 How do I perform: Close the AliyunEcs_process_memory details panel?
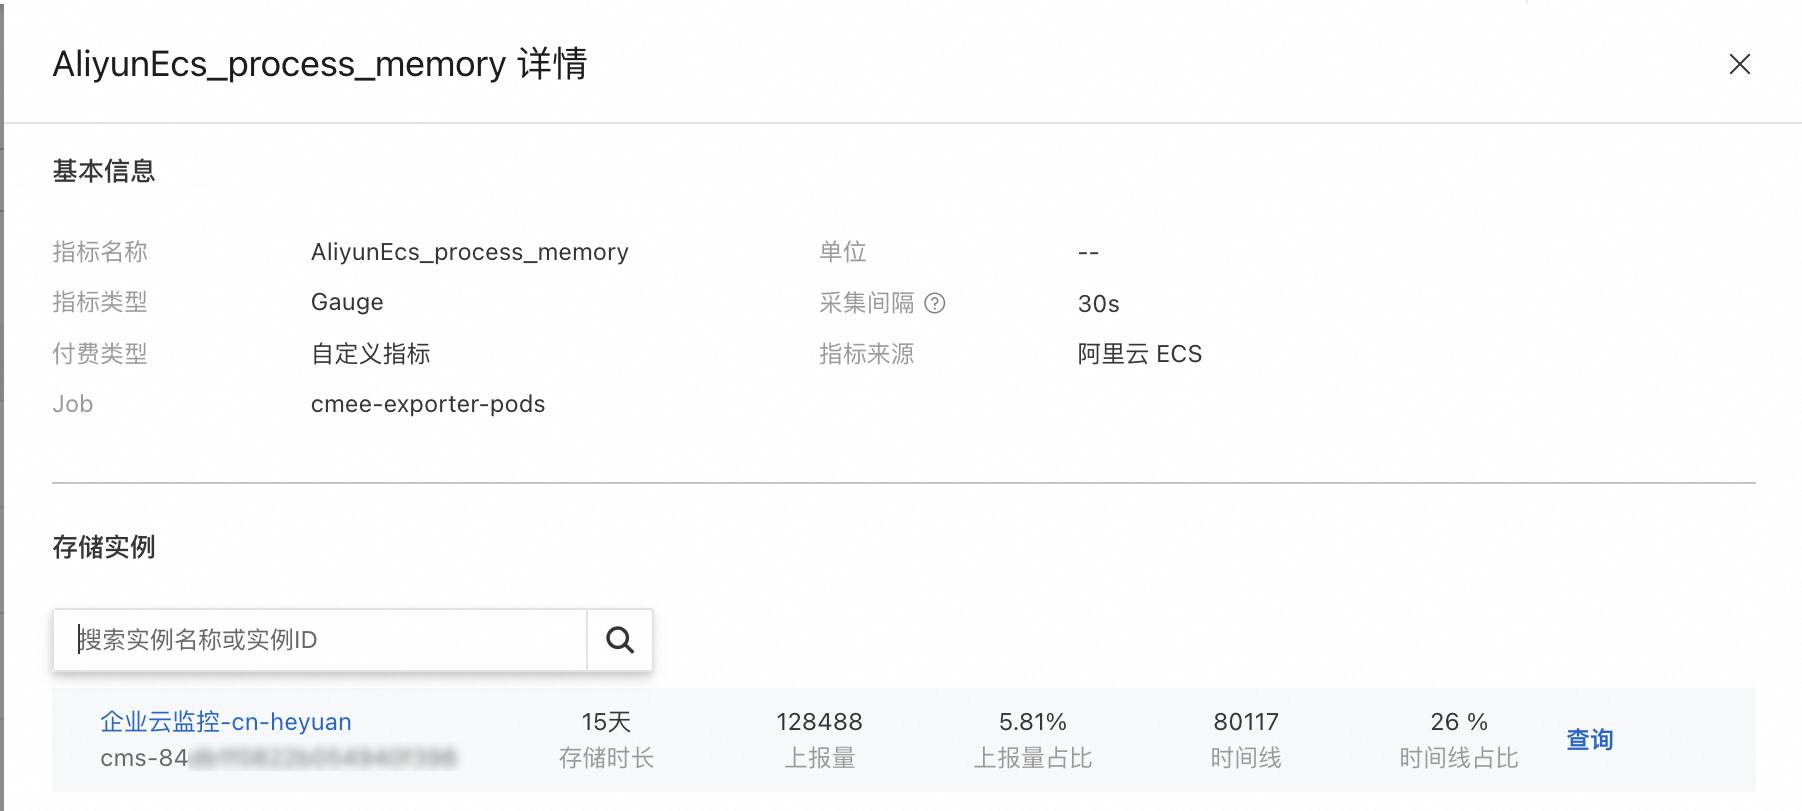pos(1739,64)
